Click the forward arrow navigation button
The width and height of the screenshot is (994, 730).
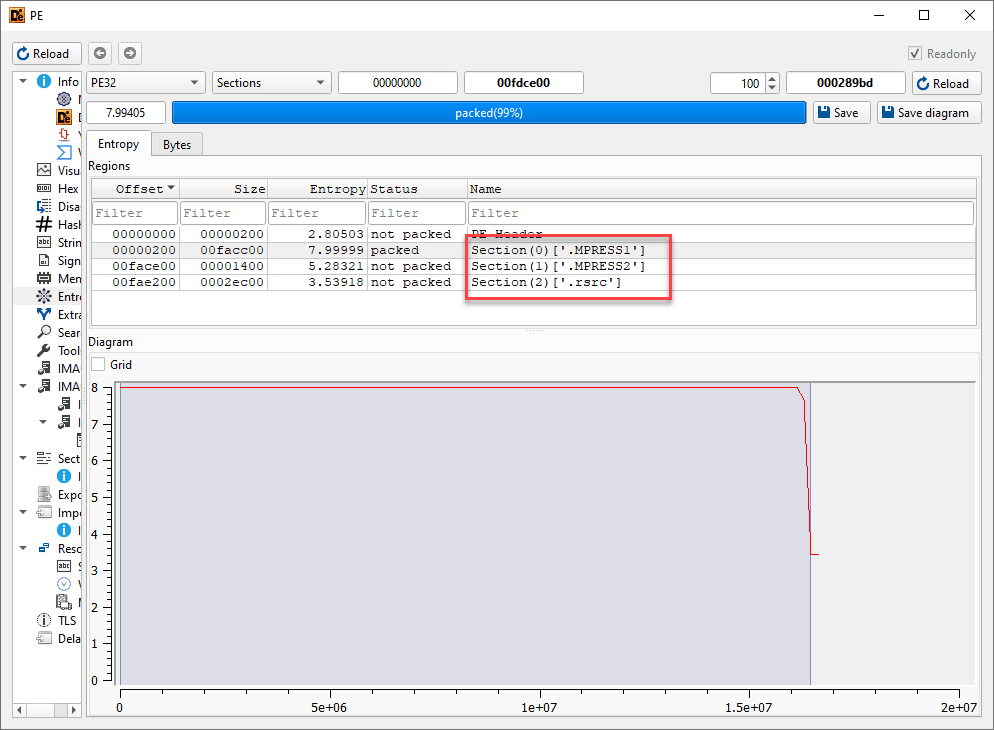(x=130, y=53)
